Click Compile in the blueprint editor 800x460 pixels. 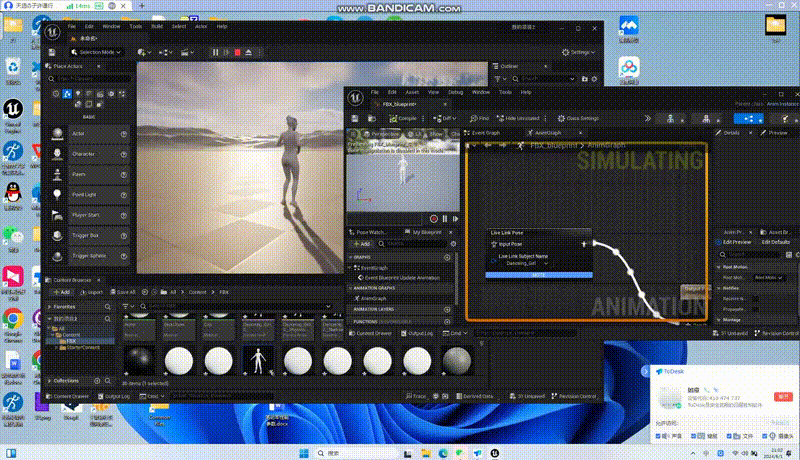click(x=403, y=118)
